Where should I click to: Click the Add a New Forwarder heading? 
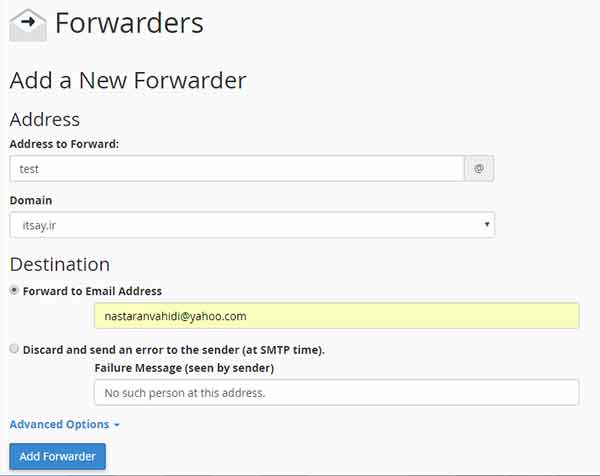[128, 80]
